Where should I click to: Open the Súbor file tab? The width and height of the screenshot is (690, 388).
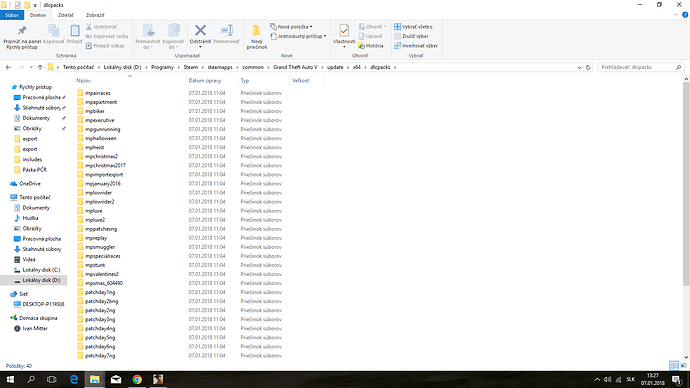12,15
